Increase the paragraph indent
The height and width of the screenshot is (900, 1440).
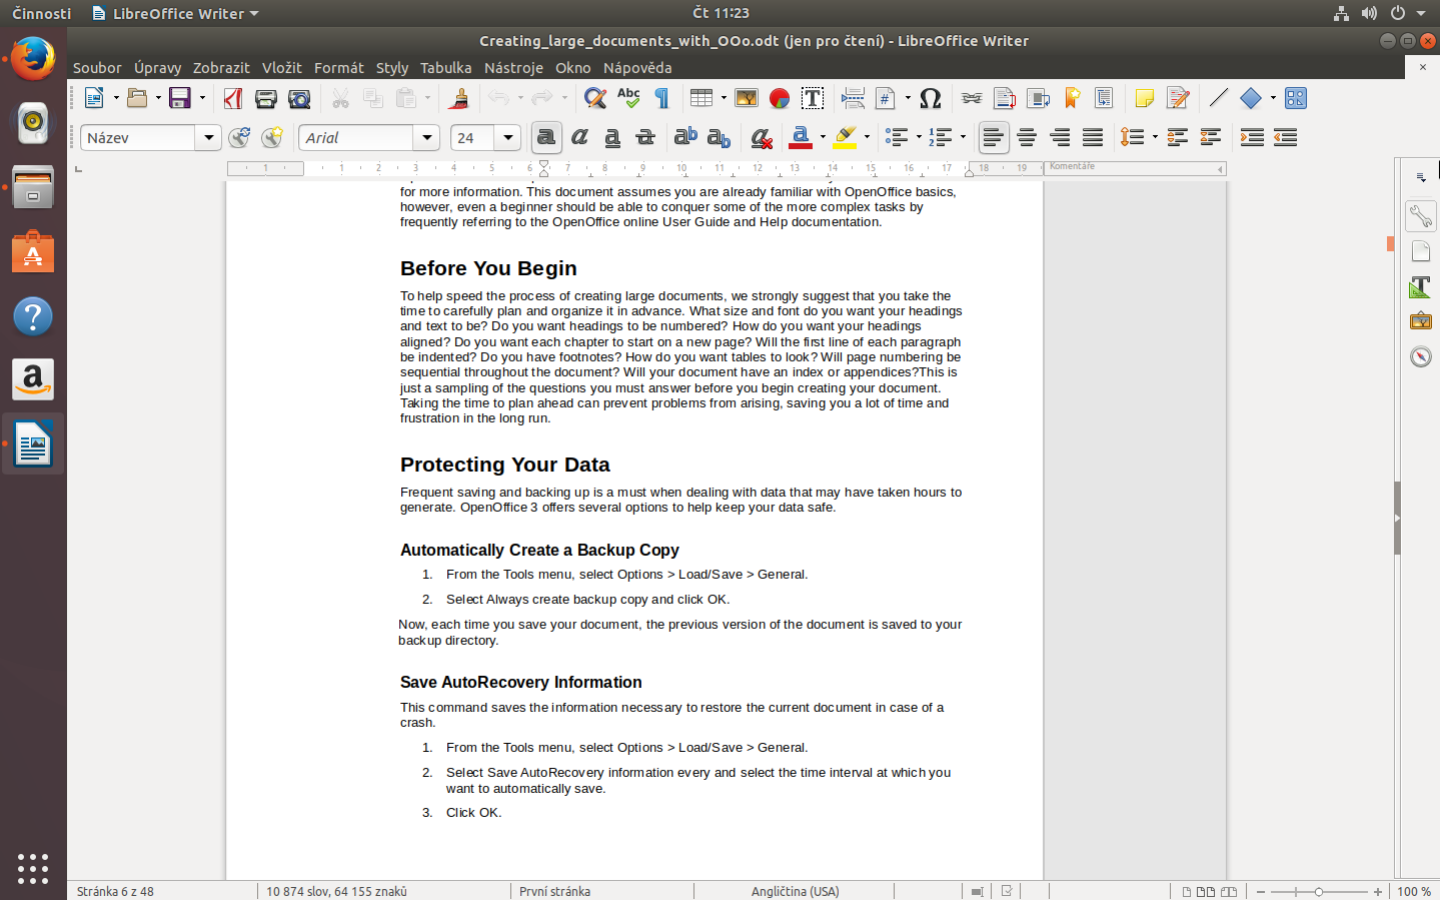[x=1252, y=138]
